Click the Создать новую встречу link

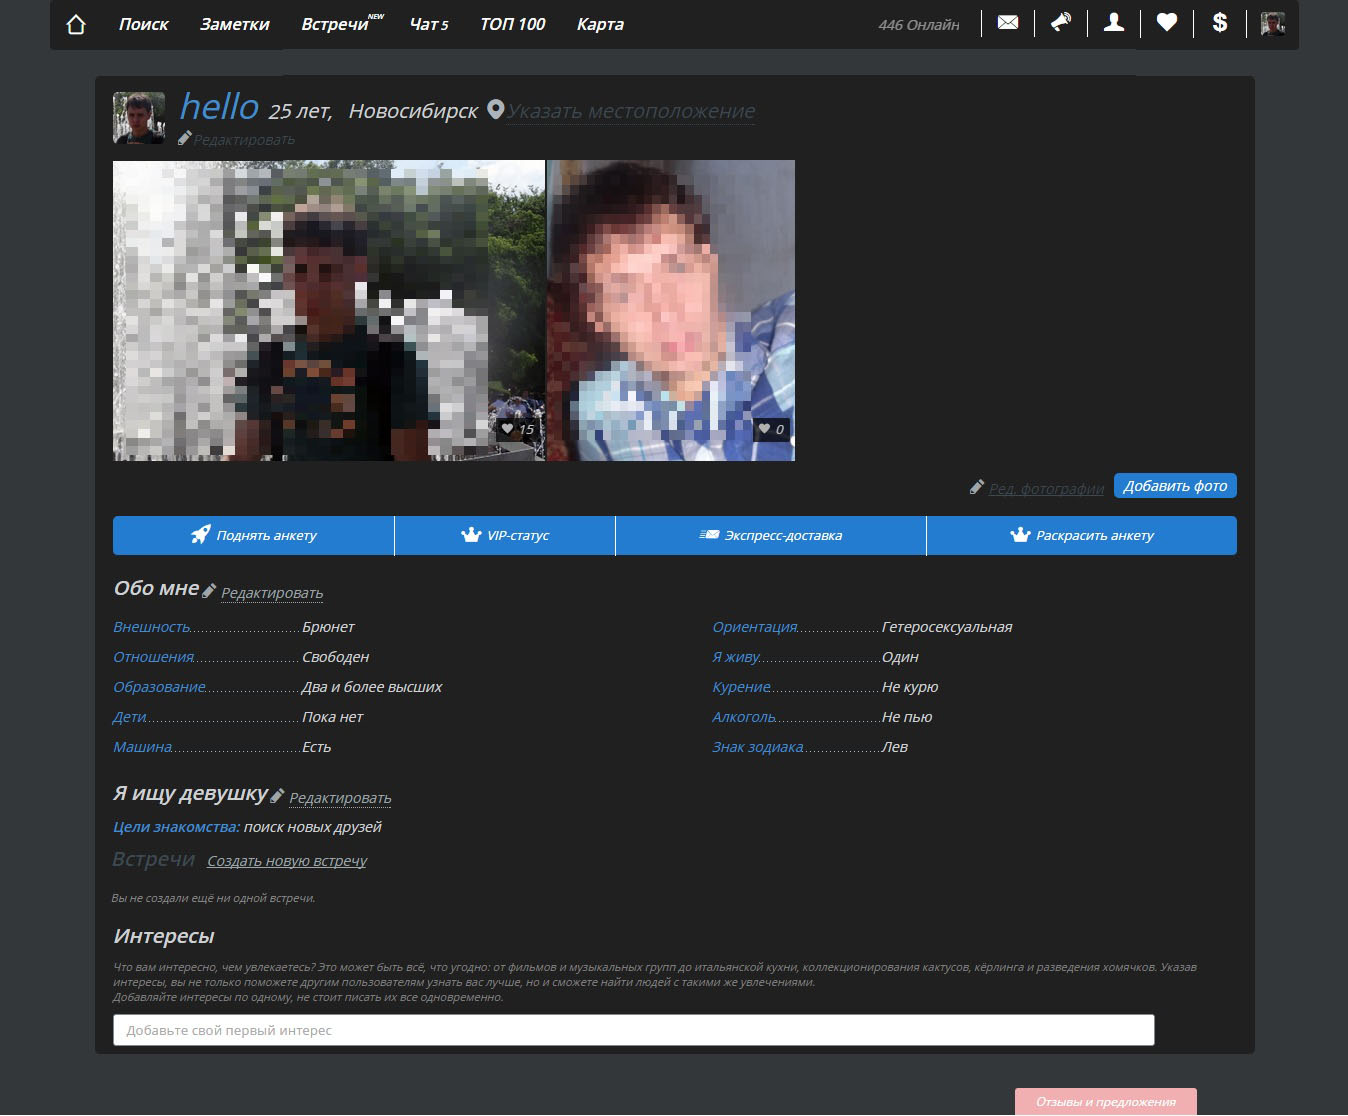click(287, 861)
